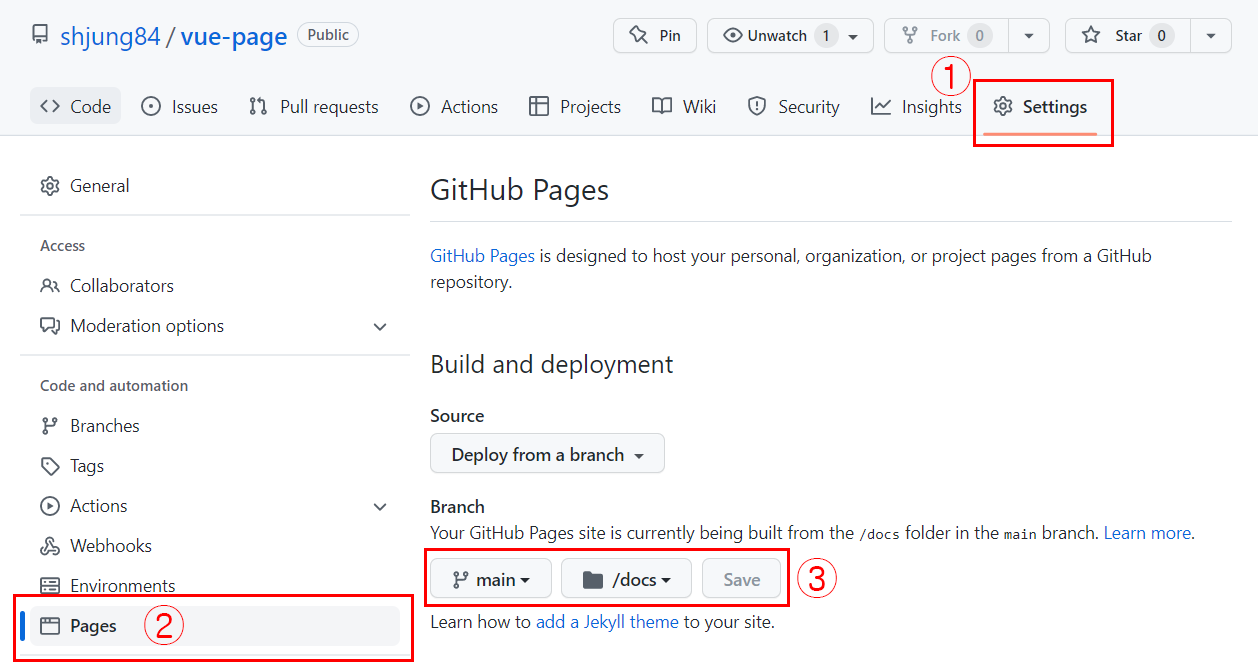Screen dimensions: 1258x672
Task: Pin this repository with the Pin button
Action: point(655,35)
